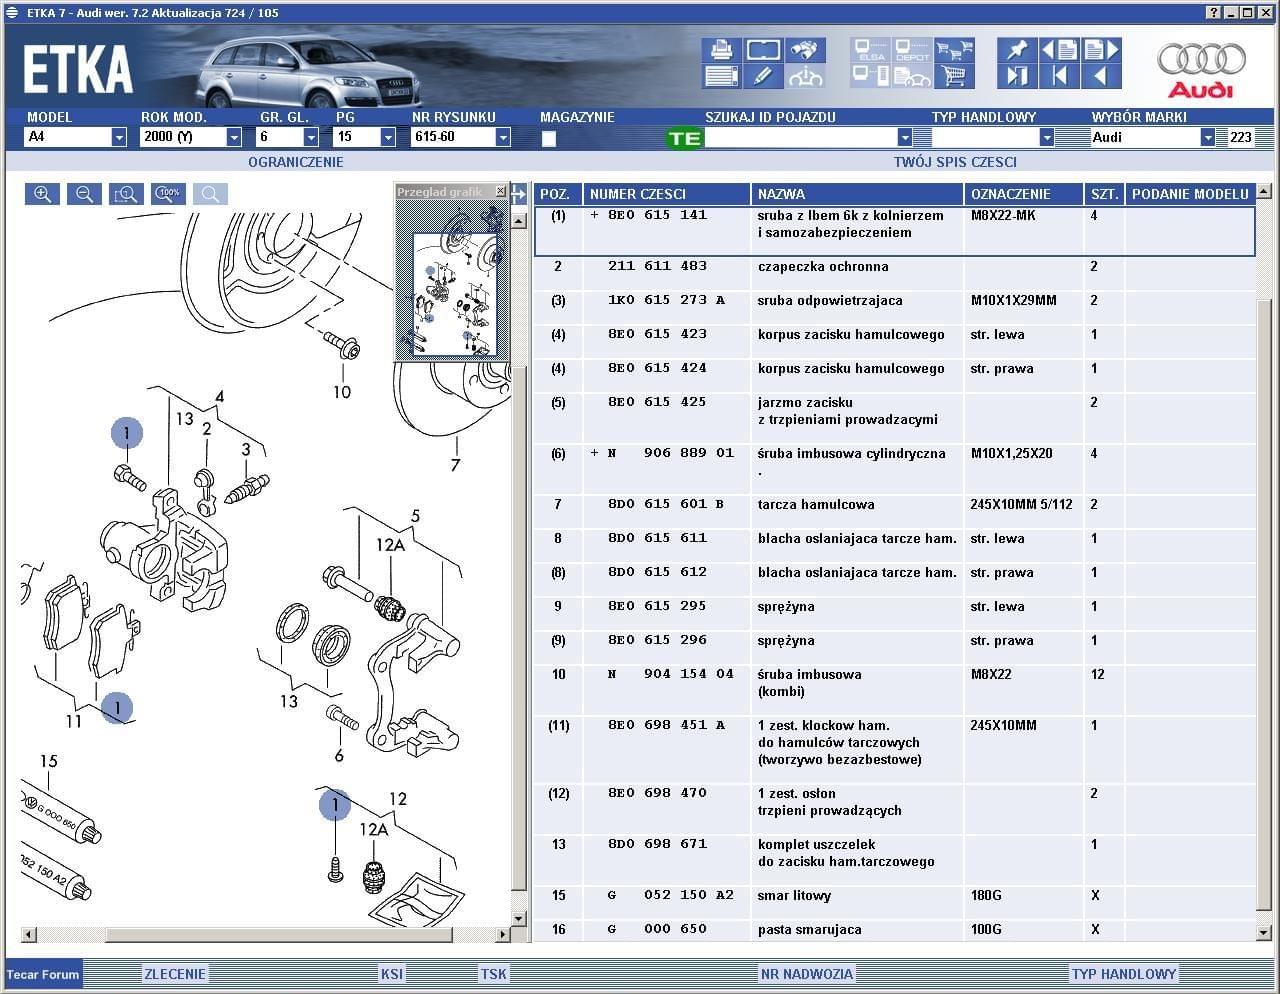
Task: Click the TSK bottom bar item
Action: 493,974
